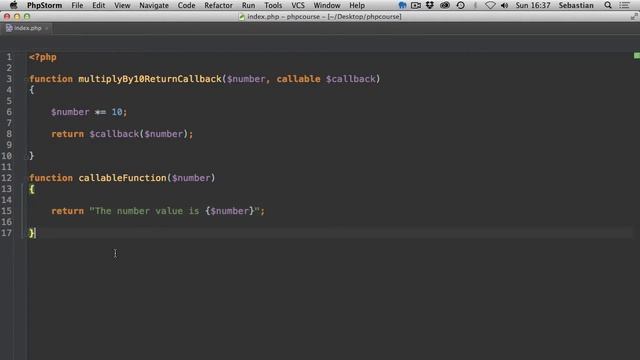Open the Edit menu

coord(98,5)
